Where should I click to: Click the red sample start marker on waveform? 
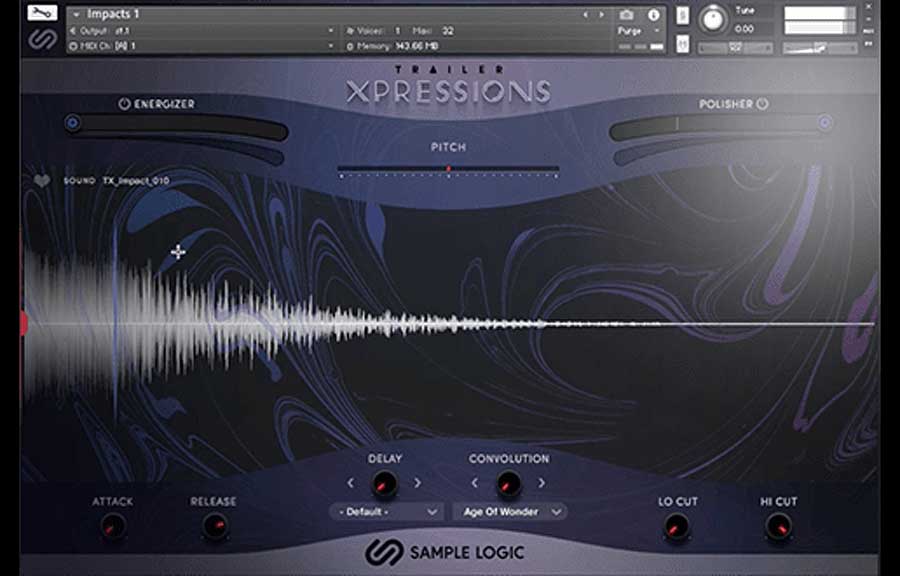pyautogui.click(x=24, y=324)
